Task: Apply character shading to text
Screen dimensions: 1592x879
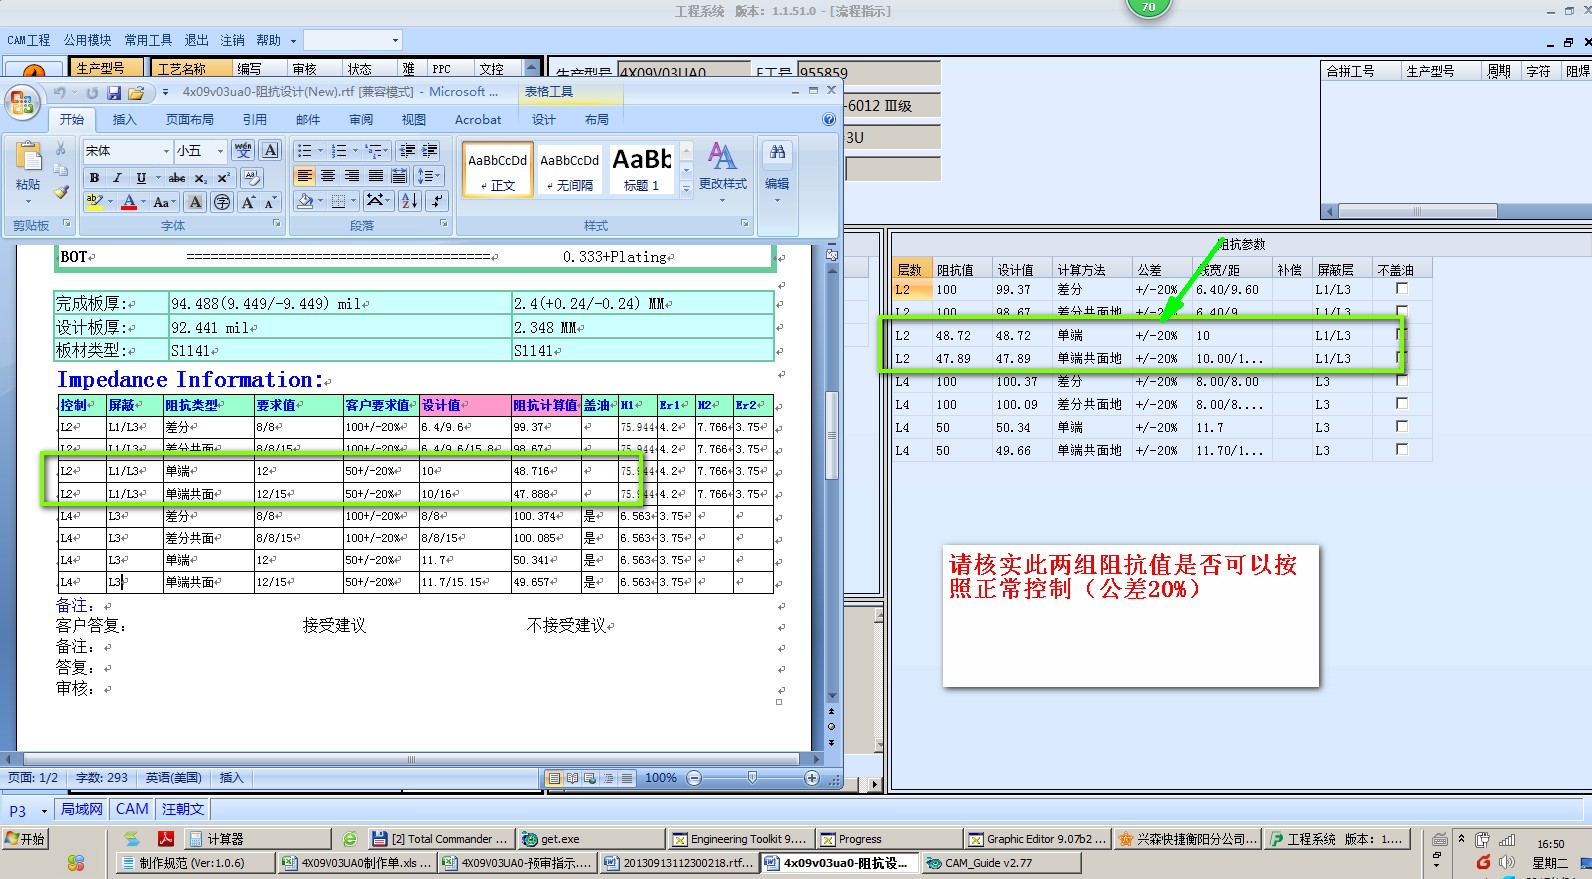Action: (196, 202)
